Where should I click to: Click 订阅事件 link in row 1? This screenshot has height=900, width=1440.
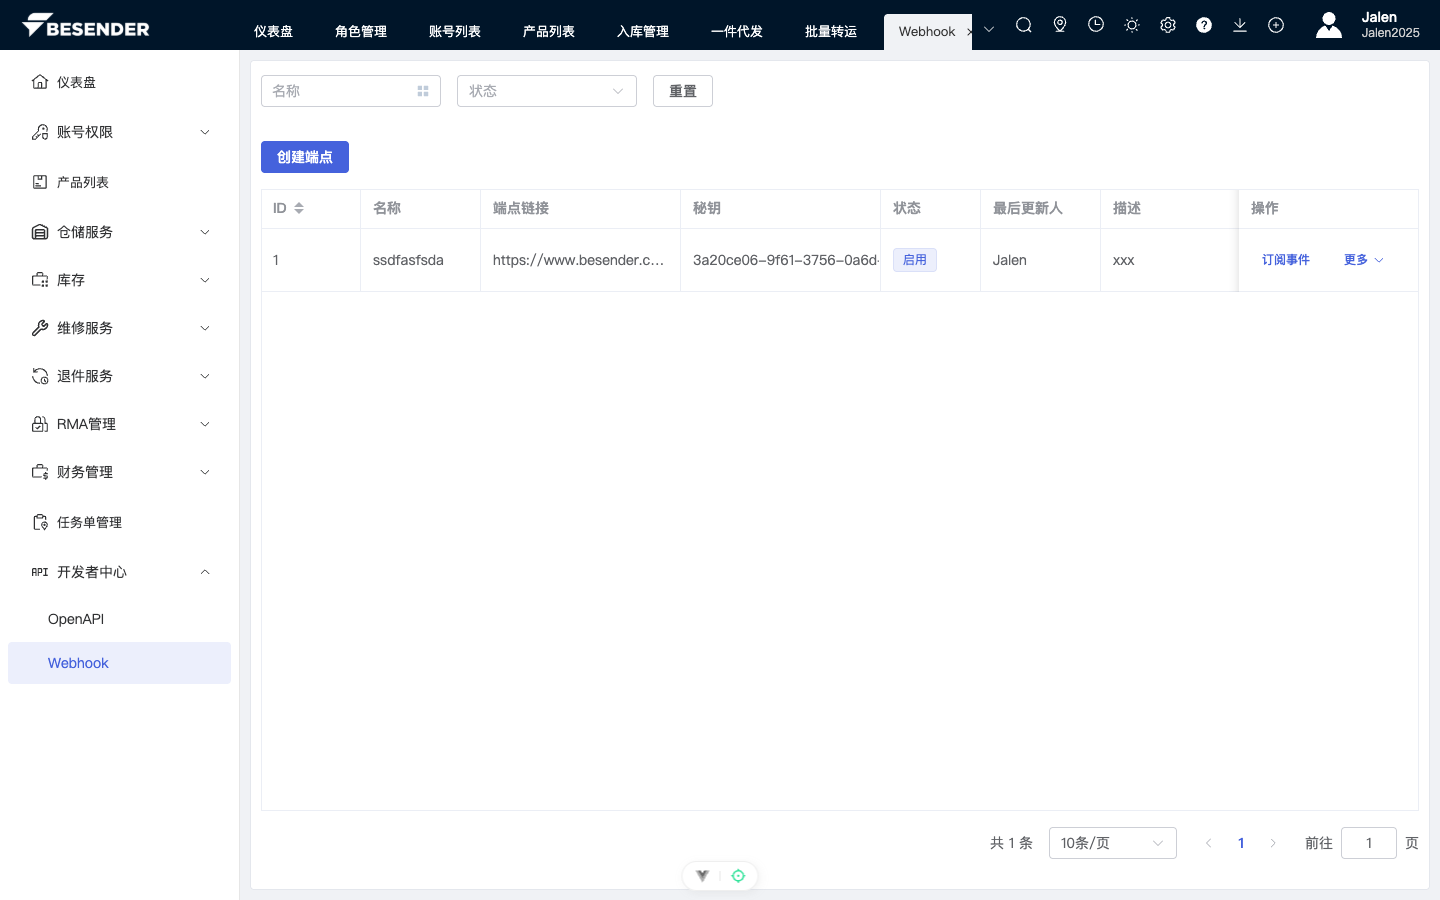1286,260
